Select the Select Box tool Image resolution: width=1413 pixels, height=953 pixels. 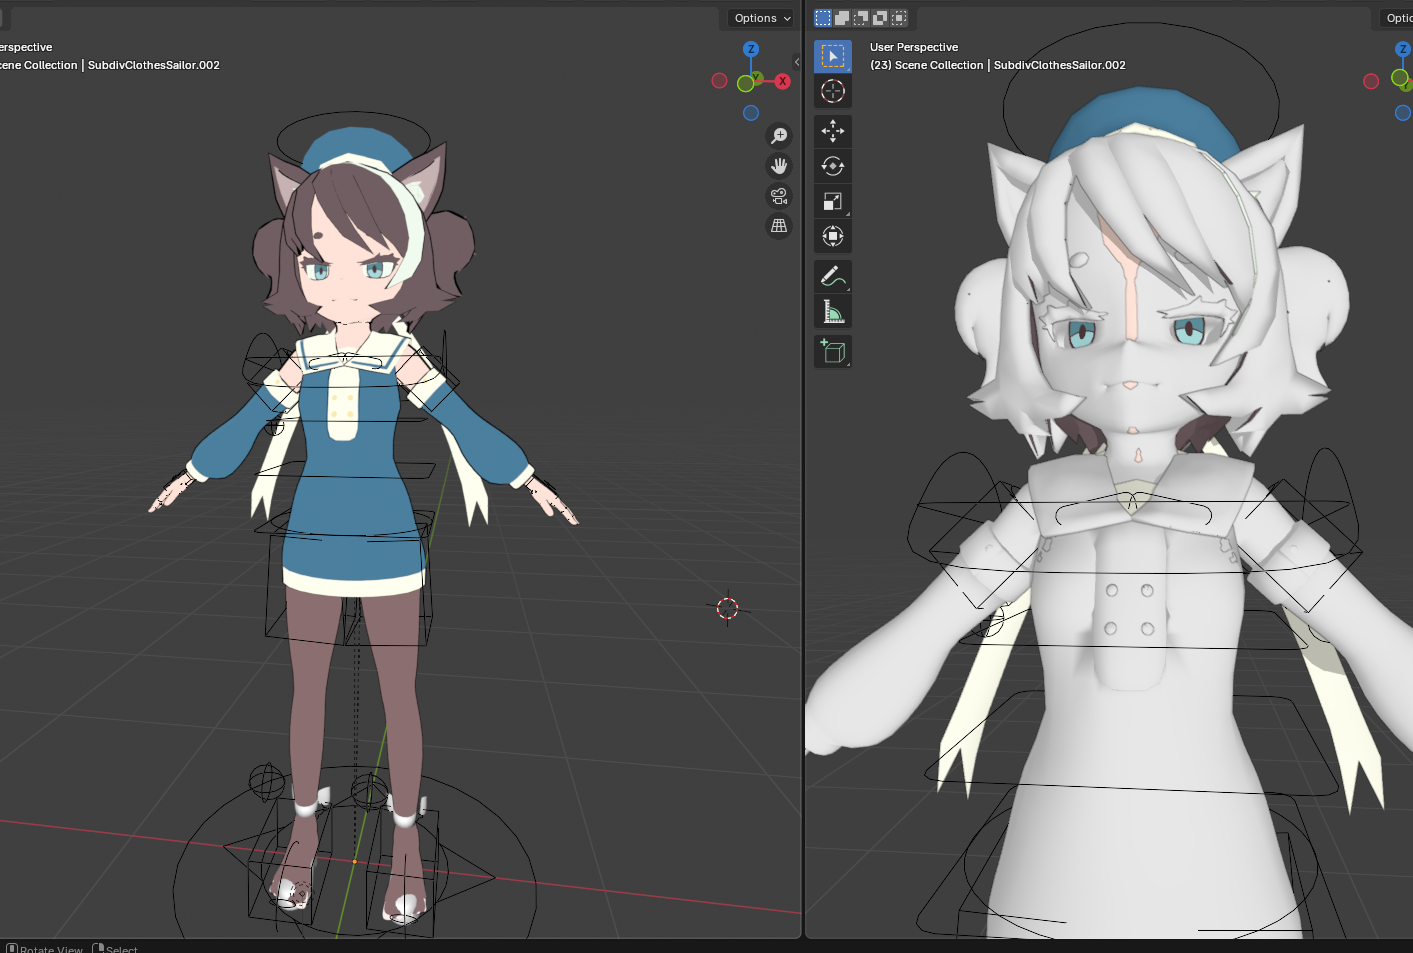[x=833, y=56]
